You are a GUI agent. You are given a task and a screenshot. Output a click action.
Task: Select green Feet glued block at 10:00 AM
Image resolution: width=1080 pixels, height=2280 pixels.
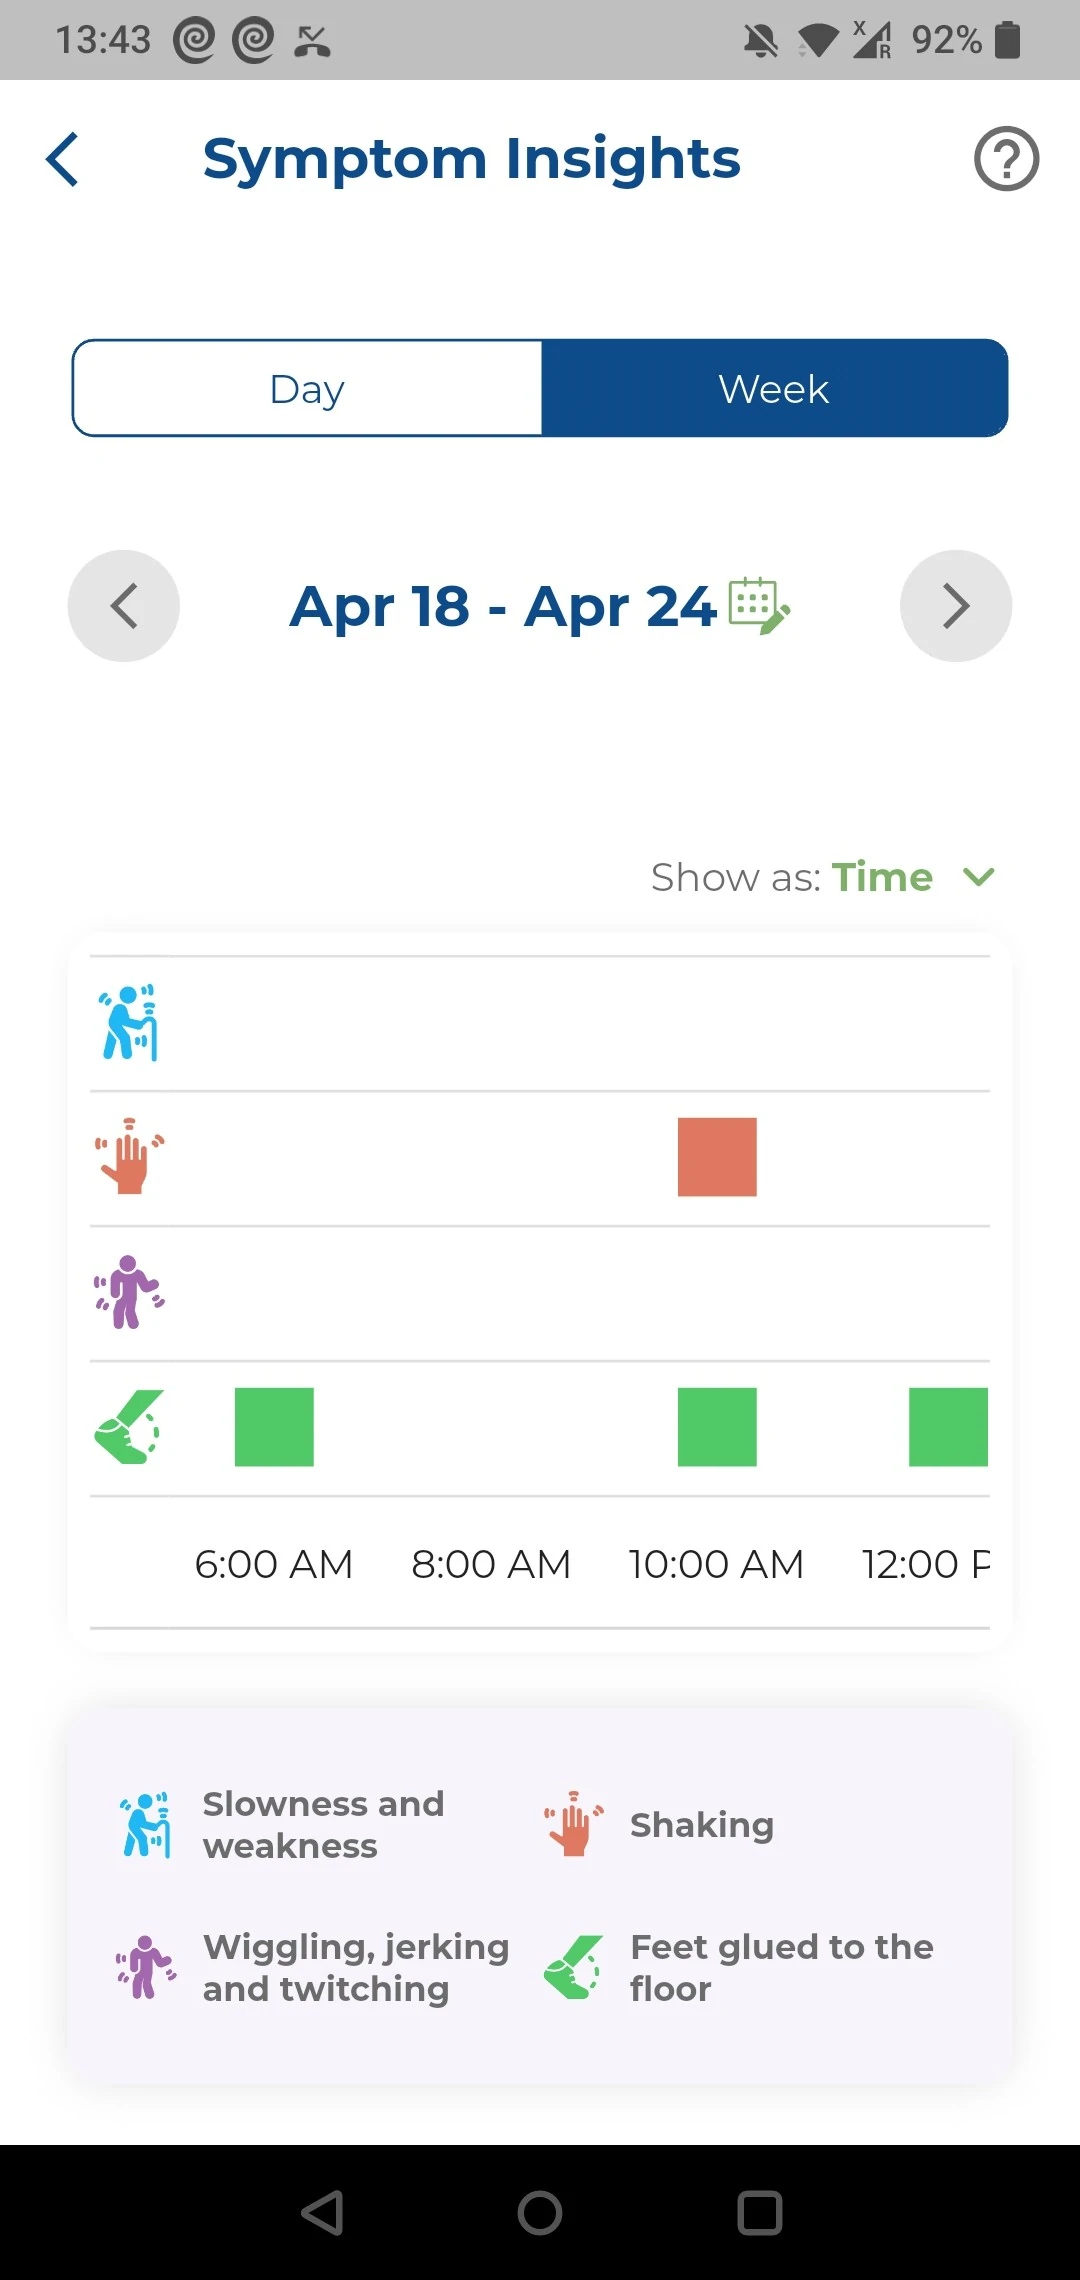717,1427
